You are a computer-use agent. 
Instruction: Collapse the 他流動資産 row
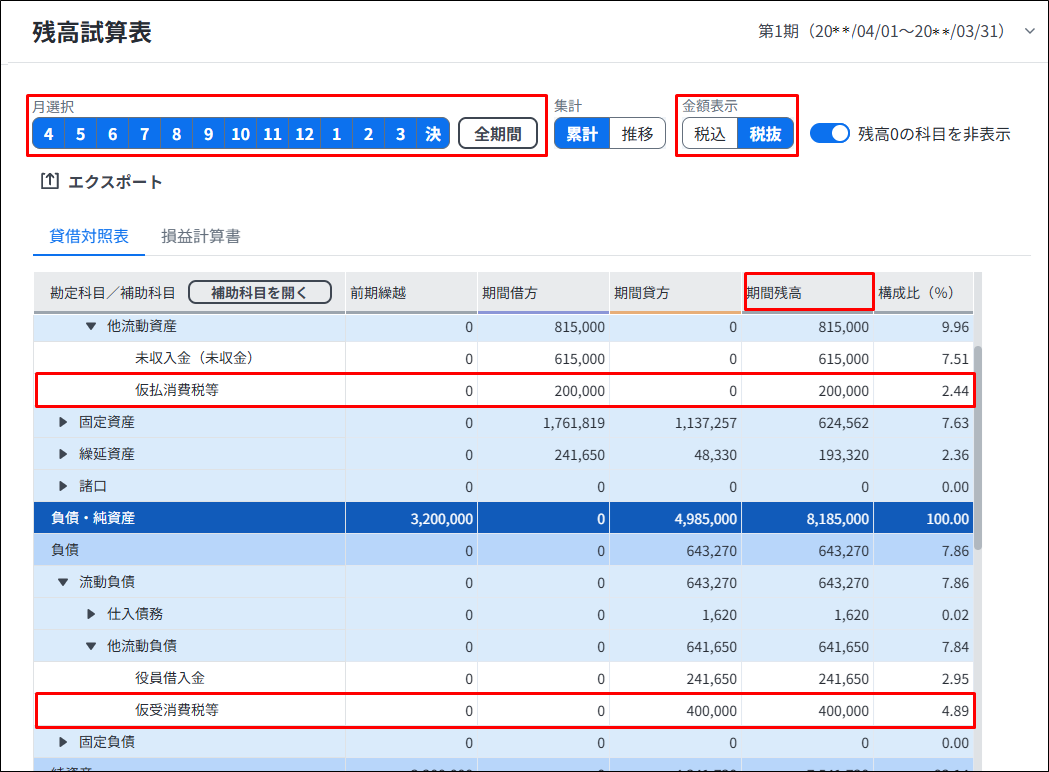click(x=91, y=326)
